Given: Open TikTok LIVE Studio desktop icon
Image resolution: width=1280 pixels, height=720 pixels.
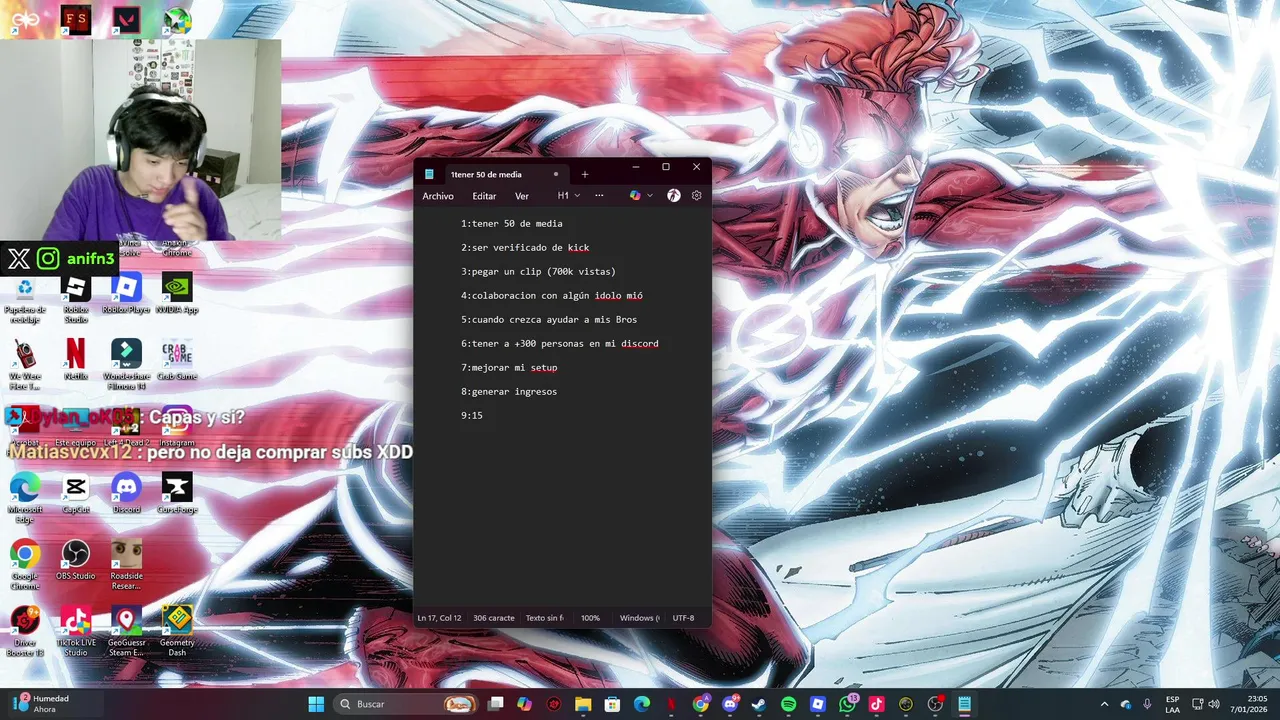Looking at the screenshot, I should 76,632.
